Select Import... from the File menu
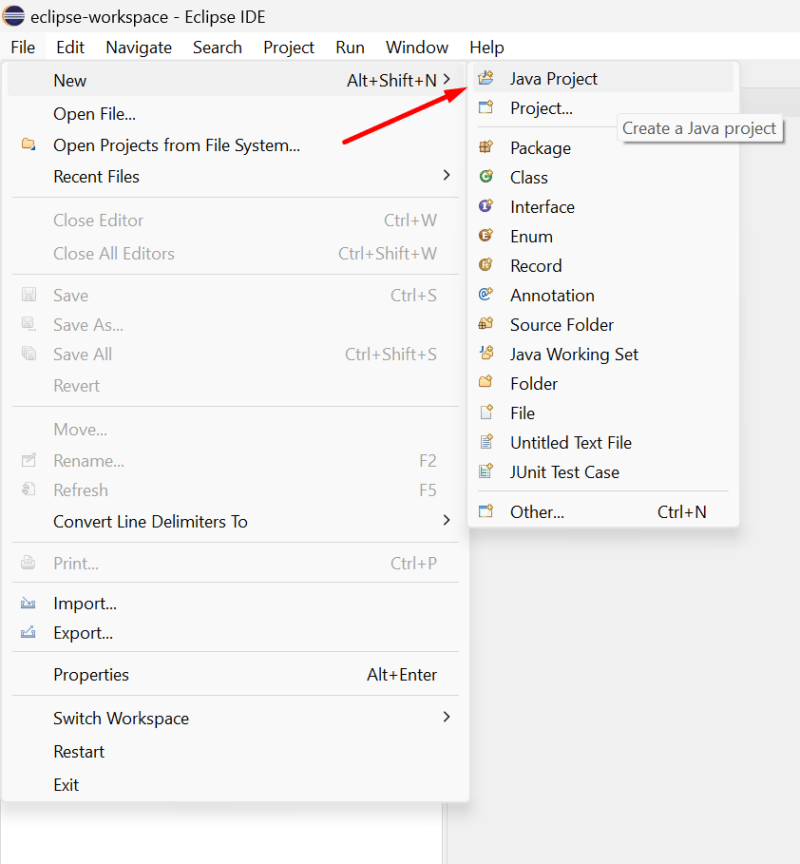Image resolution: width=800 pixels, height=864 pixels. pos(235,603)
